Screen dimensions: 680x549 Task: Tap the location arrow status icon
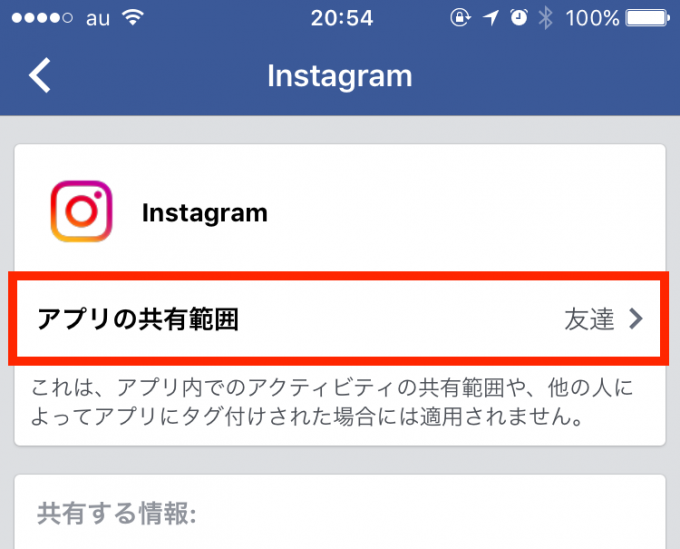click(491, 18)
